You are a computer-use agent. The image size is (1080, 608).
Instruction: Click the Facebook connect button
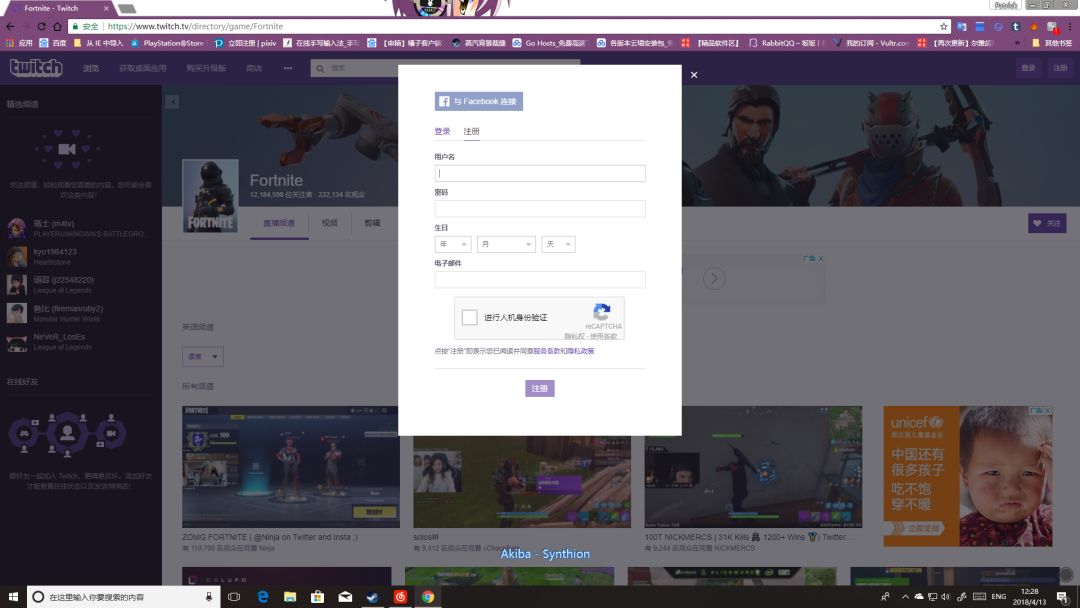point(478,101)
